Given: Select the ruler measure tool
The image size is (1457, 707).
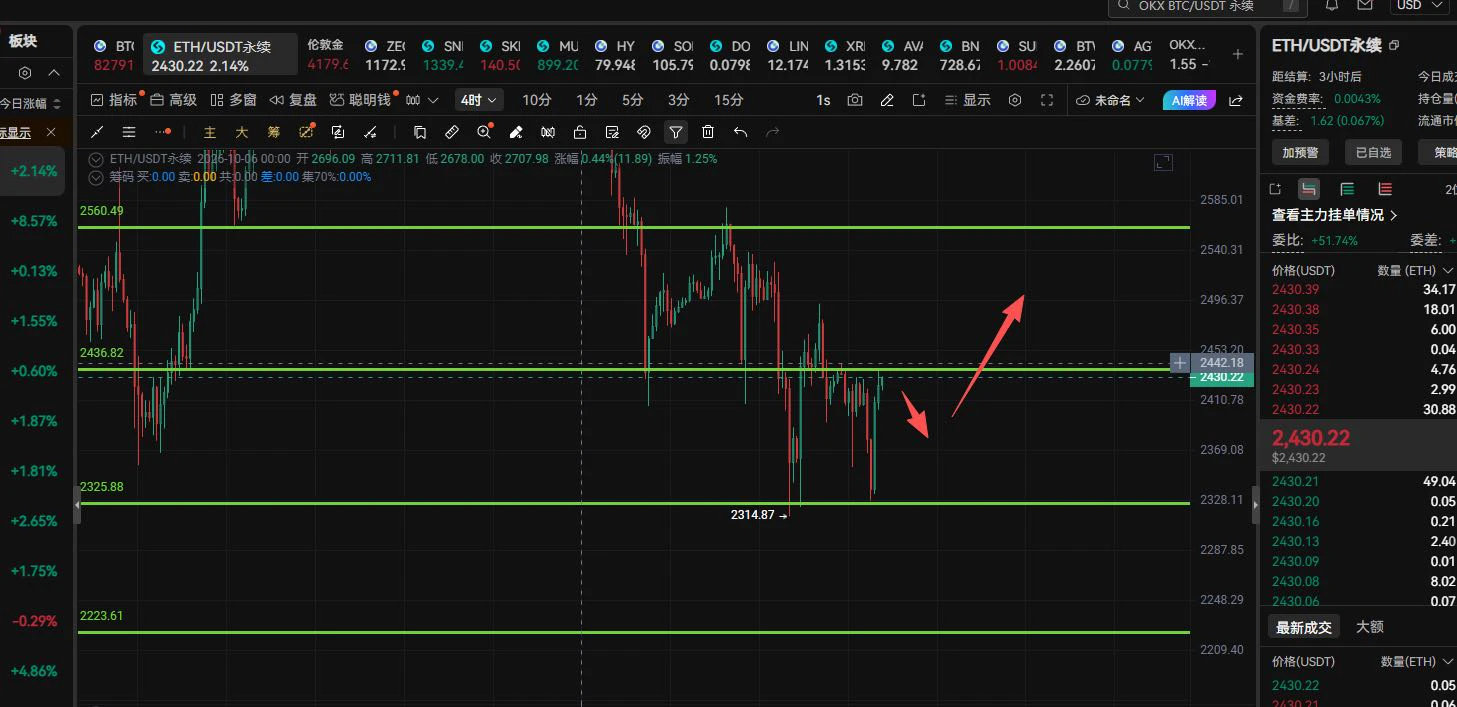Looking at the screenshot, I should [451, 132].
